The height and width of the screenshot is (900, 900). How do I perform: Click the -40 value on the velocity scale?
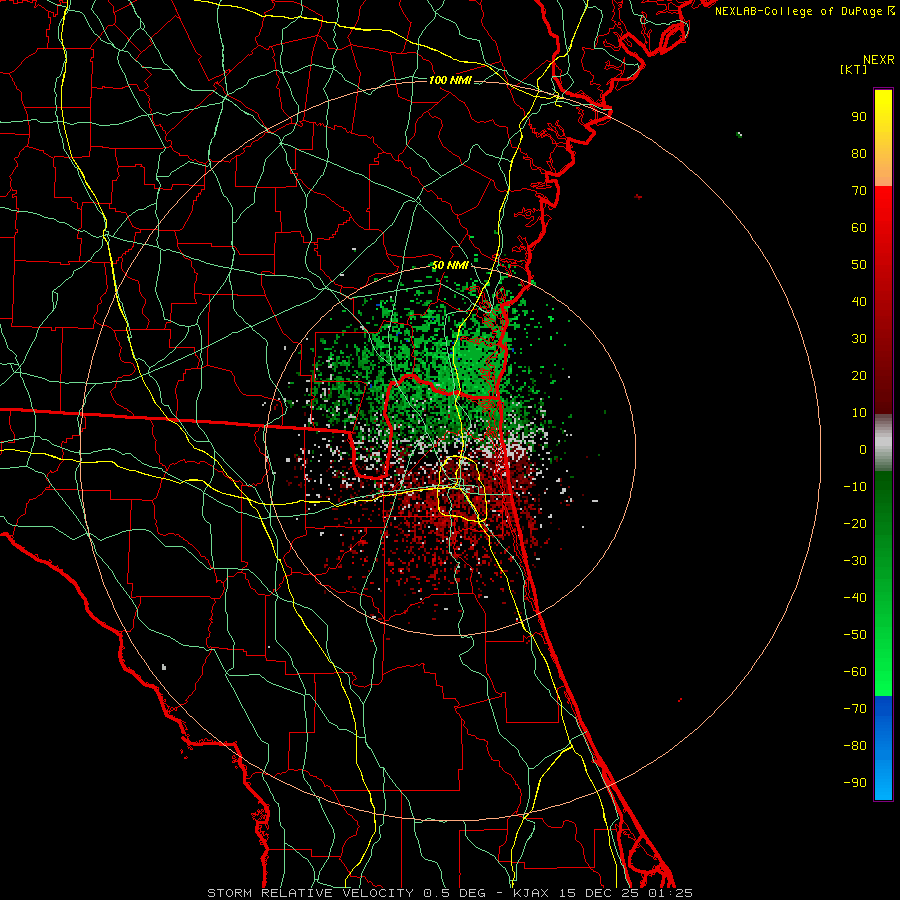click(x=855, y=598)
